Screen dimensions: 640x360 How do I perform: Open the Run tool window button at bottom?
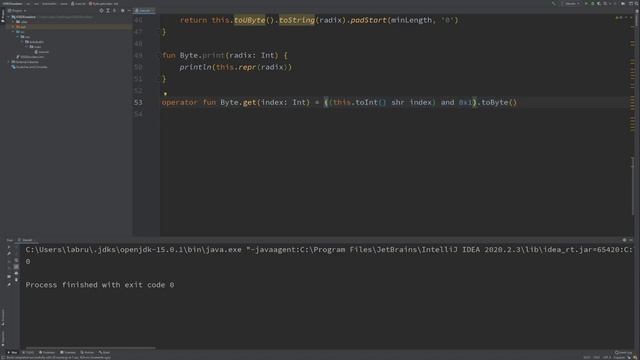point(13,352)
